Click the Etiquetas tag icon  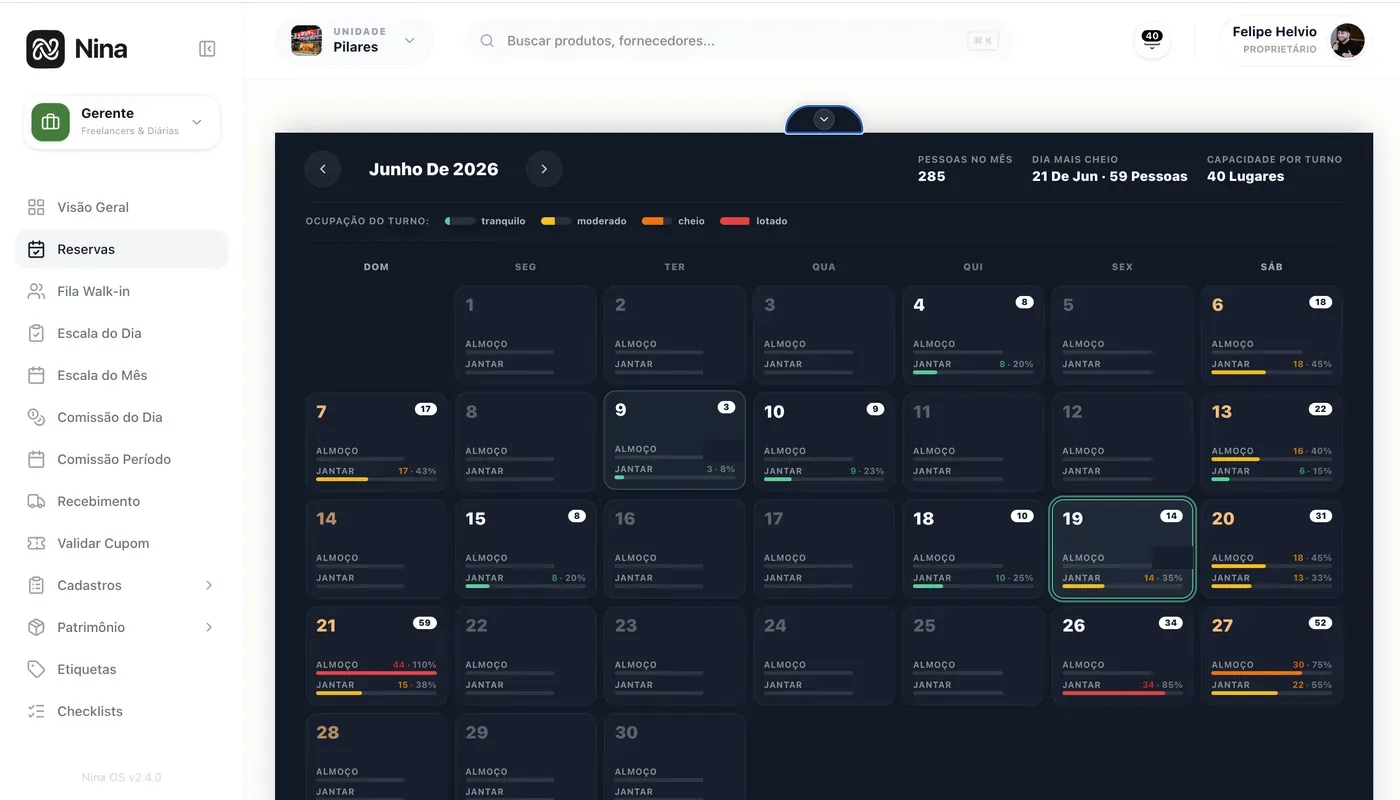pyautogui.click(x=36, y=669)
